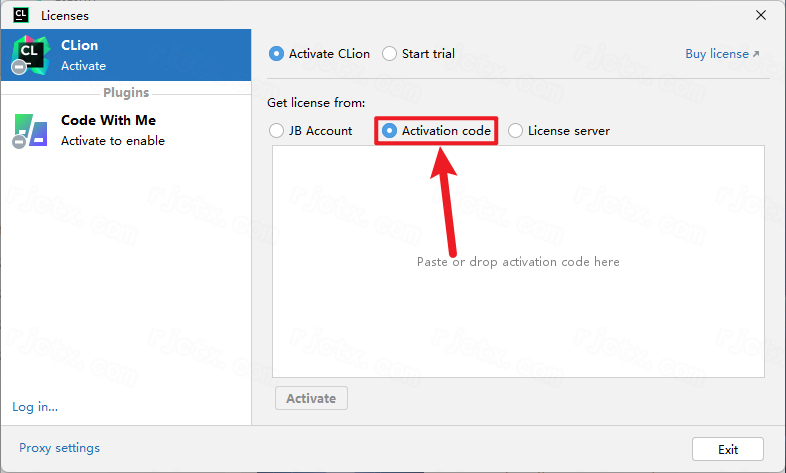The width and height of the screenshot is (786, 473).
Task: Click the Code With Me plugin icon
Action: (x=31, y=131)
